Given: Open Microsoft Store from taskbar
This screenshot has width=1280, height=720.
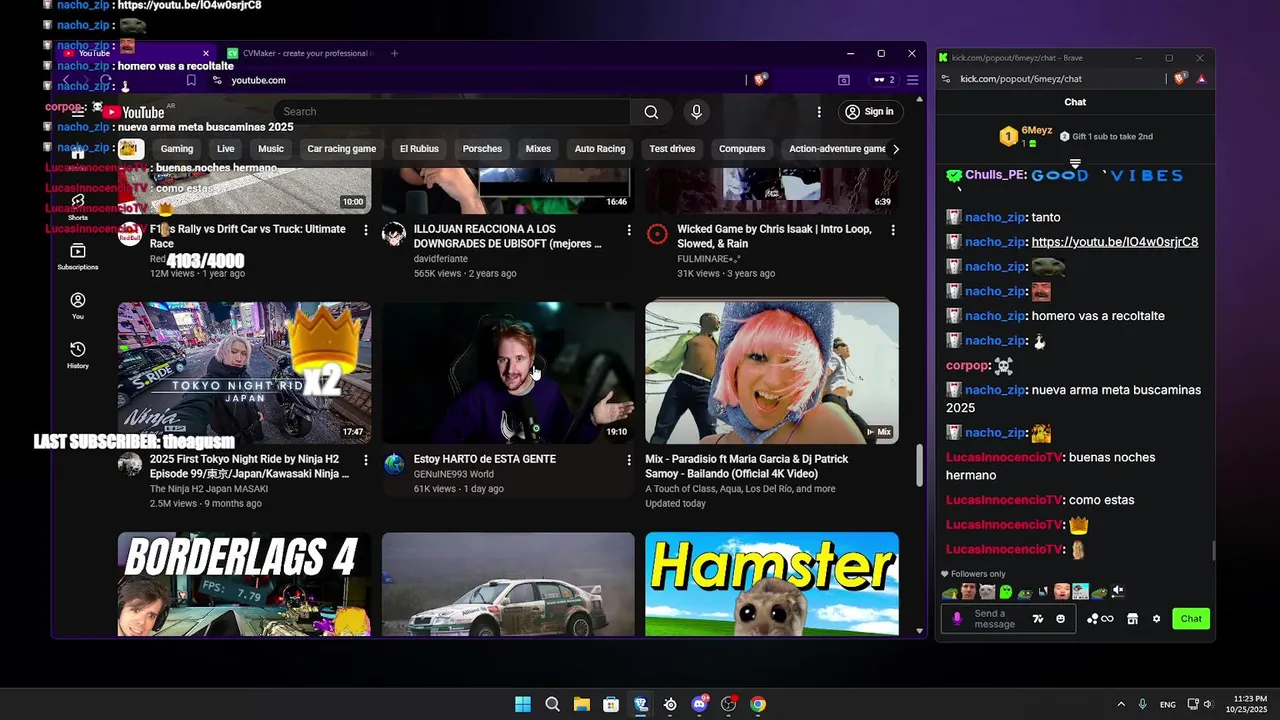Looking at the screenshot, I should pos(611,704).
